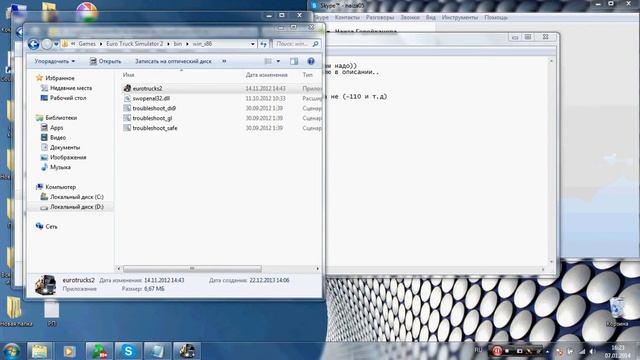Click scroll-up arrow in text window
Viewport: 640px width, 360px height.
551,61
